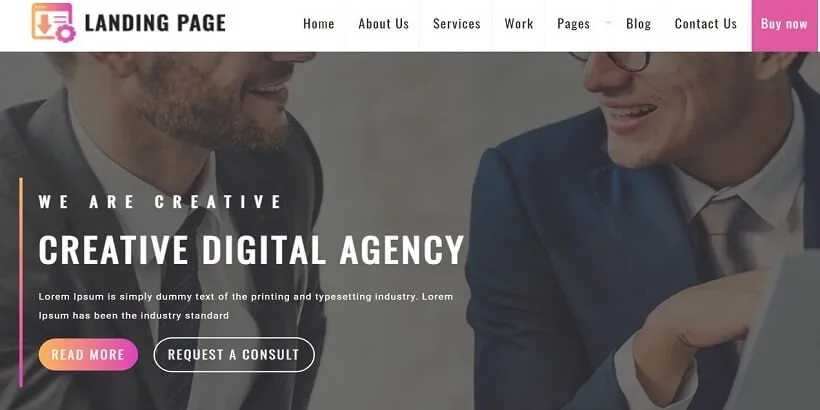Click the dark striped necktie of bearded man
Viewport: 820px width, 410px height.
[181, 293]
